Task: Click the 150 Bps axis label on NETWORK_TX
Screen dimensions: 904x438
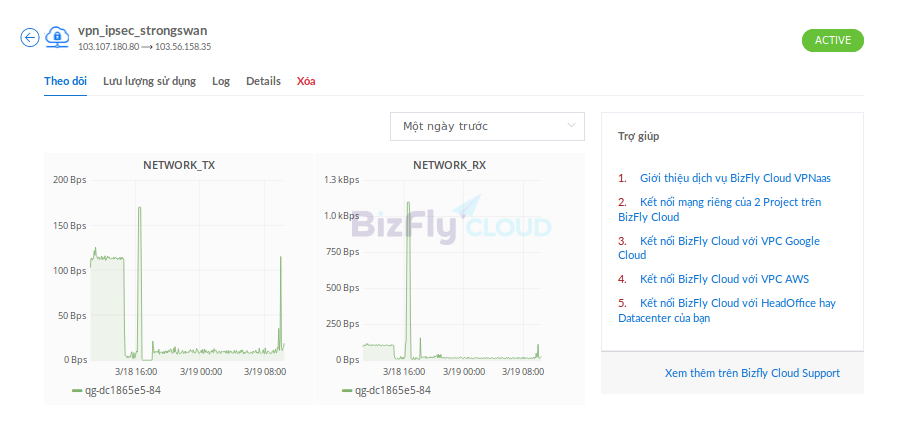Action: (x=69, y=225)
